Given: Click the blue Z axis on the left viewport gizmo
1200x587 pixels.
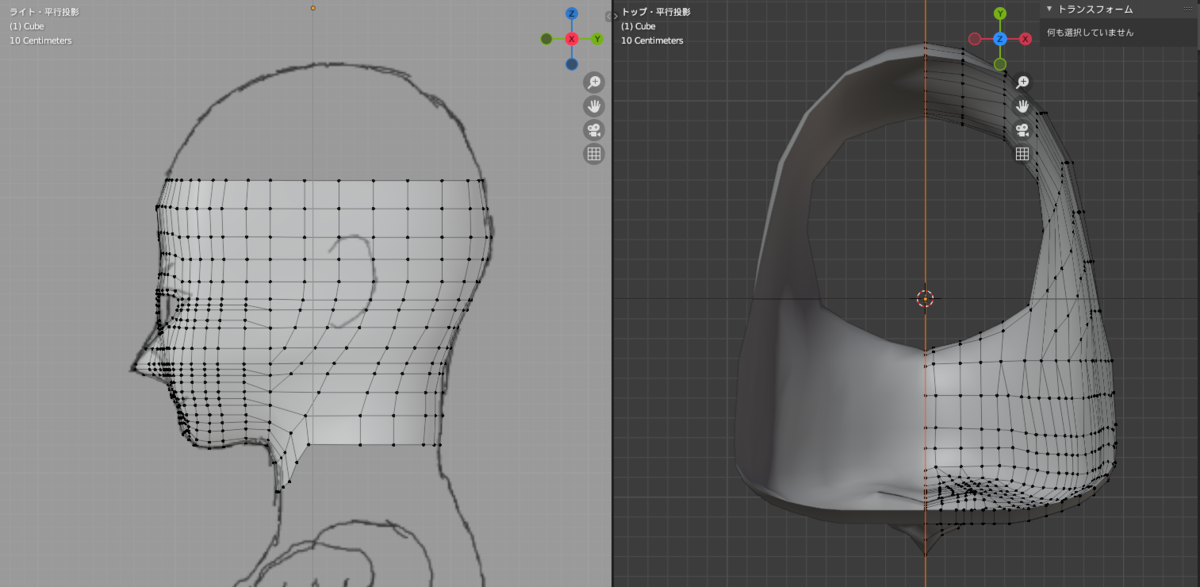Looking at the screenshot, I should pos(571,14).
